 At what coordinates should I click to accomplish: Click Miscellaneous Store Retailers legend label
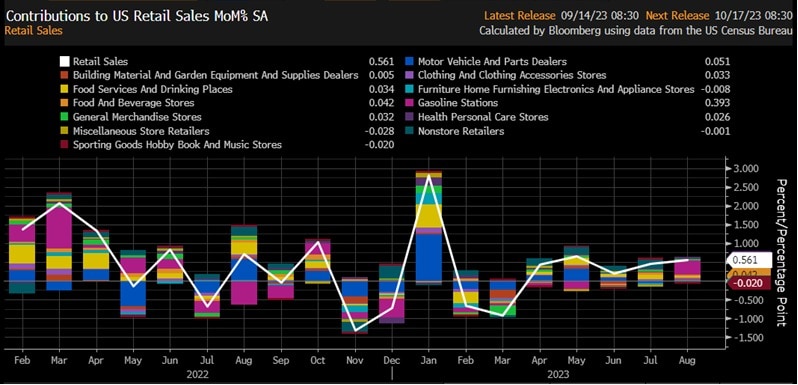click(x=141, y=131)
